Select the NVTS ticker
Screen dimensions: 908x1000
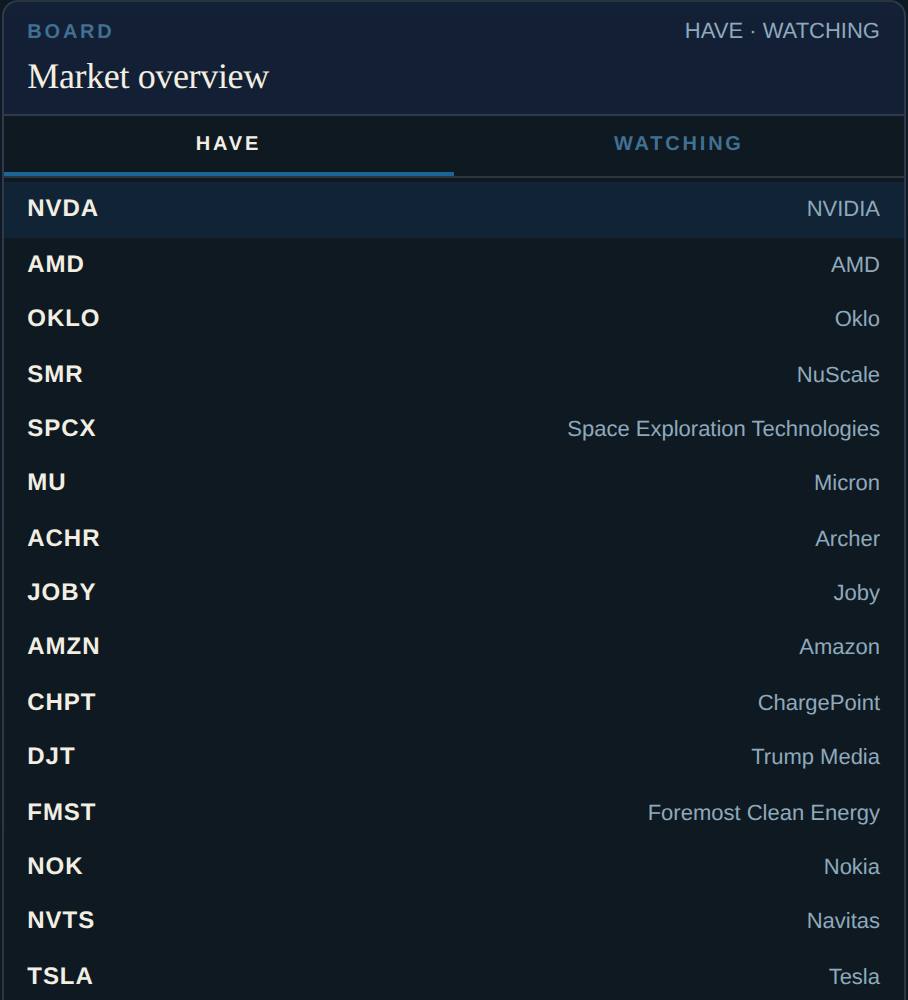point(61,920)
